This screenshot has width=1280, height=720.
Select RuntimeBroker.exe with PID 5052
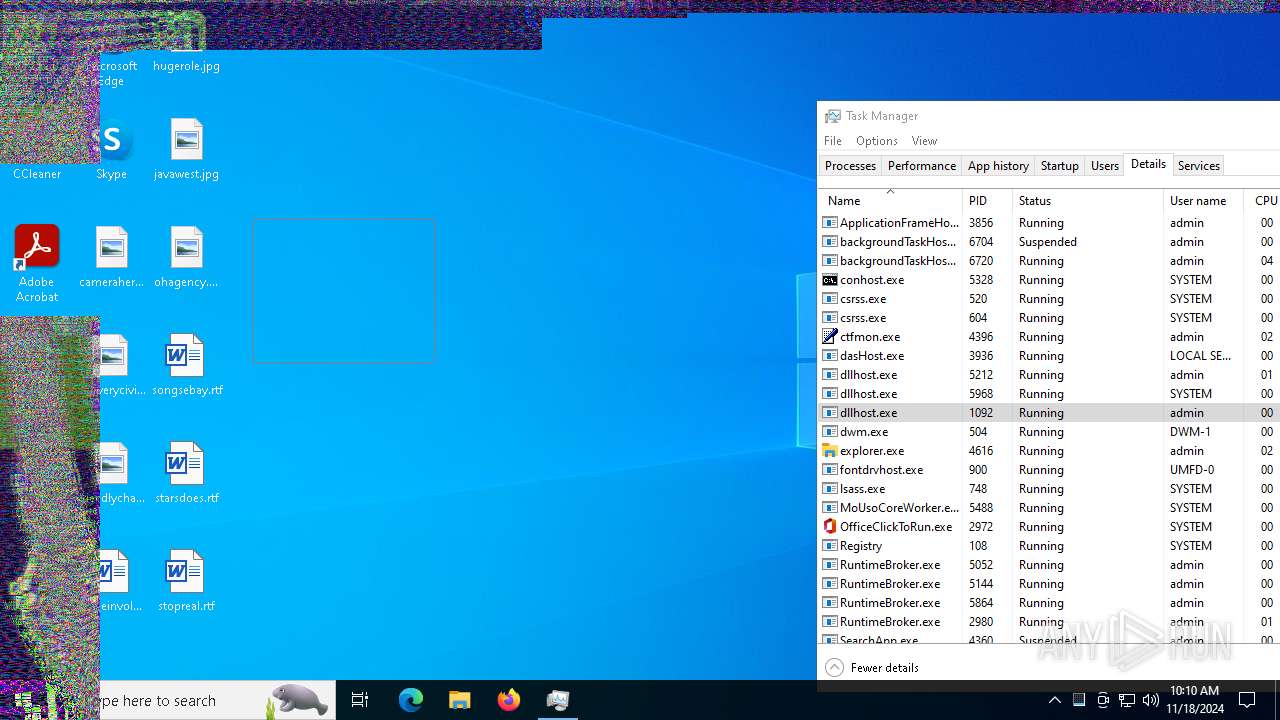tap(1049, 565)
